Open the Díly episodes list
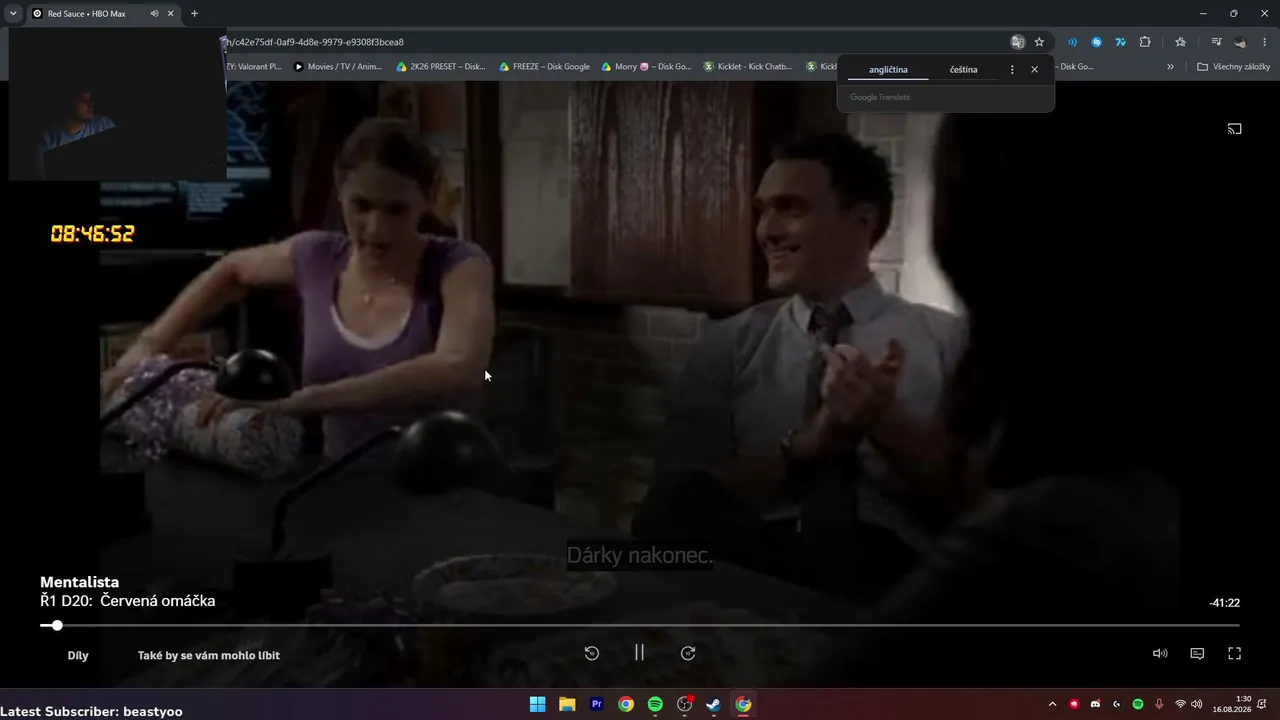The width and height of the screenshot is (1280, 720). (78, 656)
